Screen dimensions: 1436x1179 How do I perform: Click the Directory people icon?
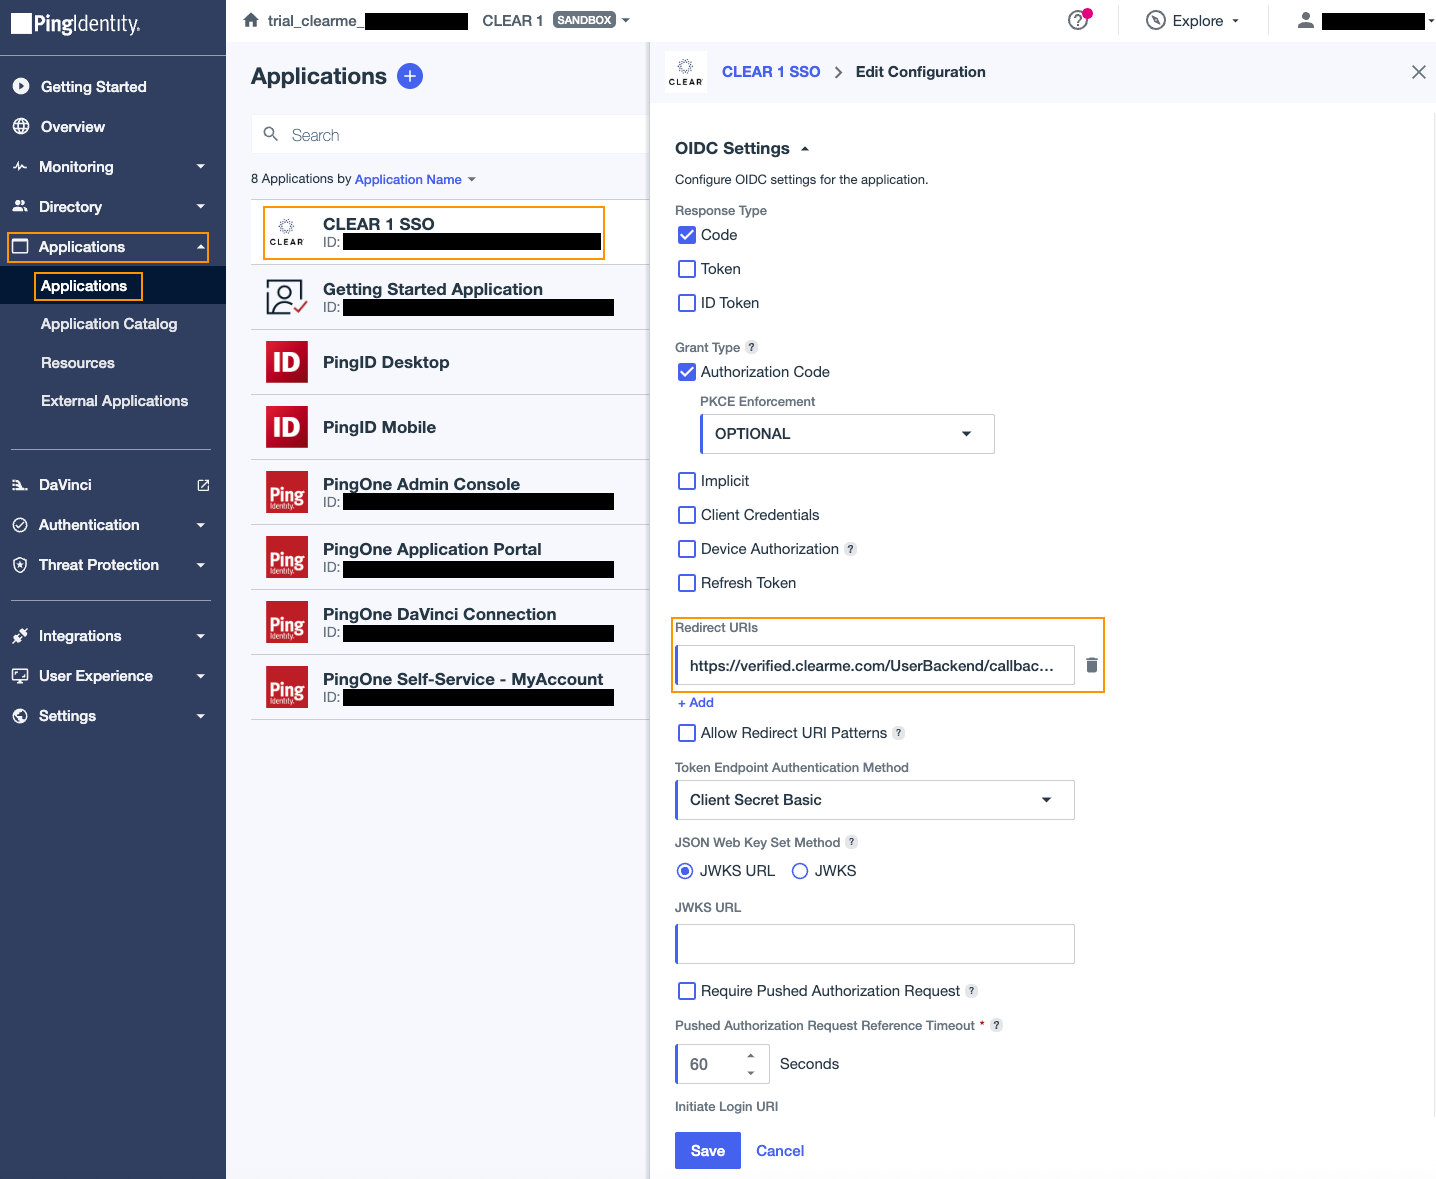click(20, 206)
